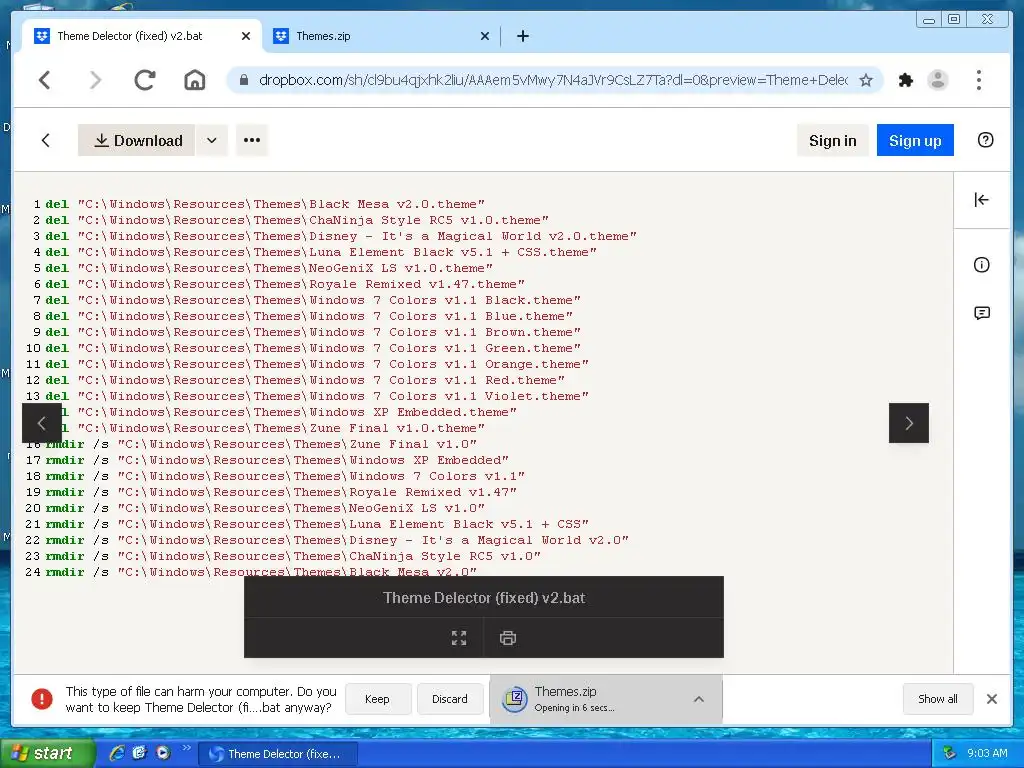Image resolution: width=1024 pixels, height=768 pixels.
Task: Click the Themes.zip download file icon
Action: [x=515, y=699]
